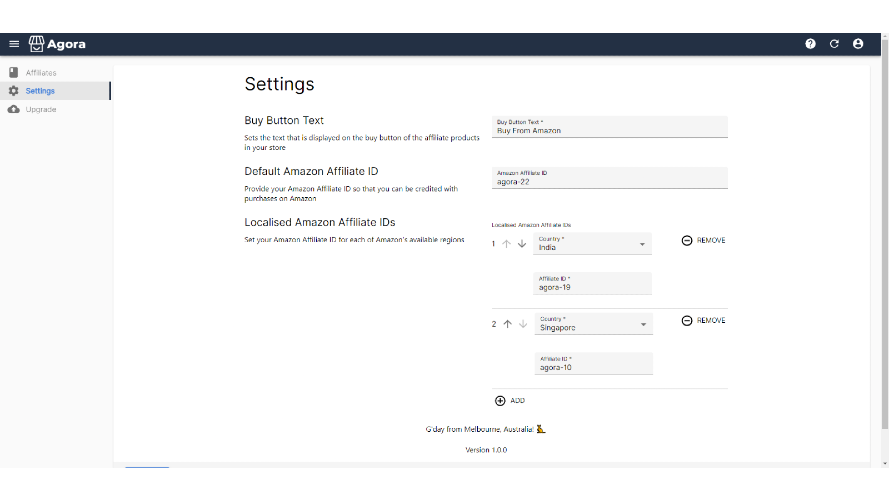Expand the Singapore country dropdown
Image resolution: width=889 pixels, height=500 pixels.
[642, 325]
